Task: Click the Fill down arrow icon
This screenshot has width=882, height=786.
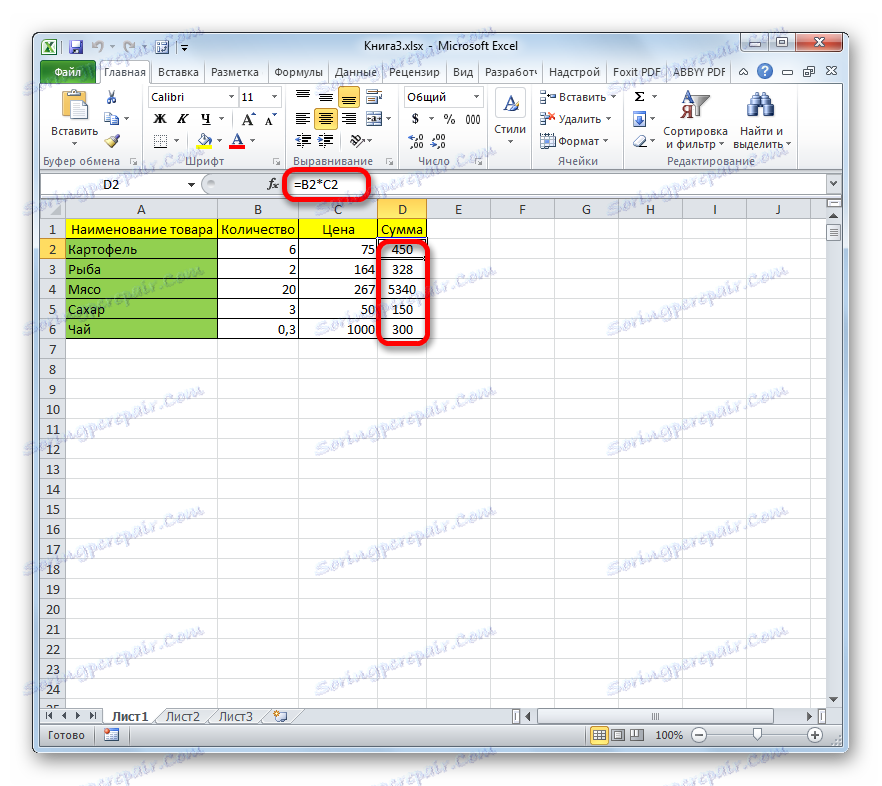Action: pos(640,119)
